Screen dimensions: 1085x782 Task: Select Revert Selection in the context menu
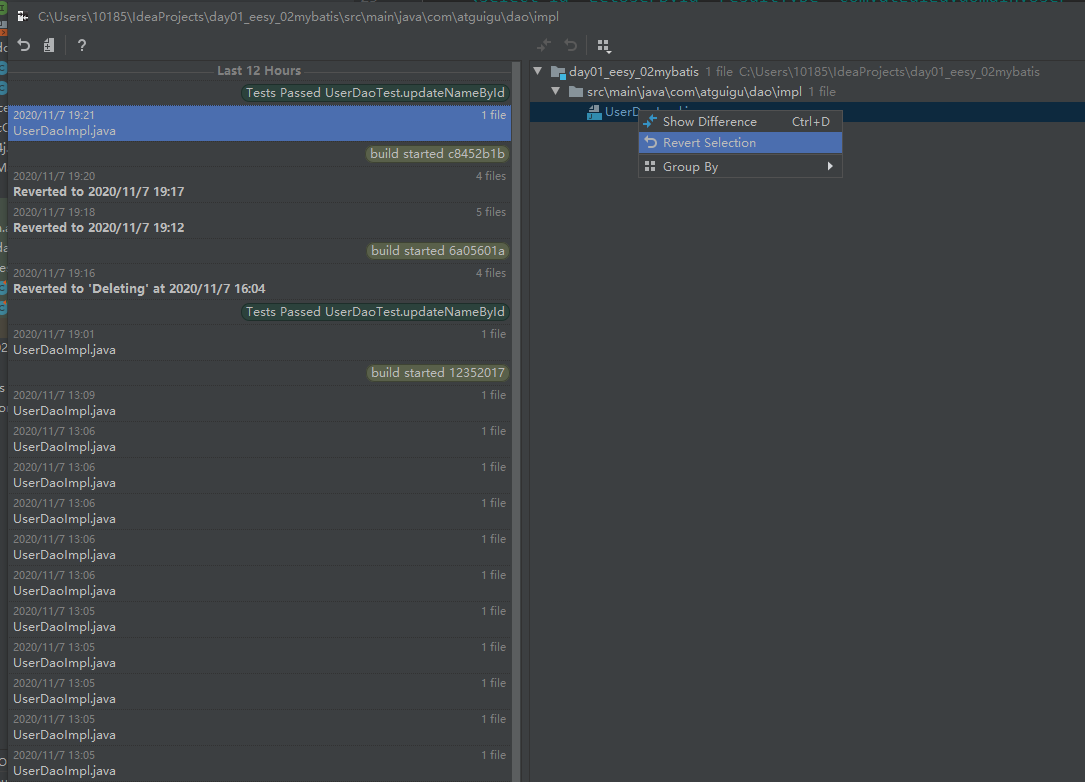tap(709, 143)
